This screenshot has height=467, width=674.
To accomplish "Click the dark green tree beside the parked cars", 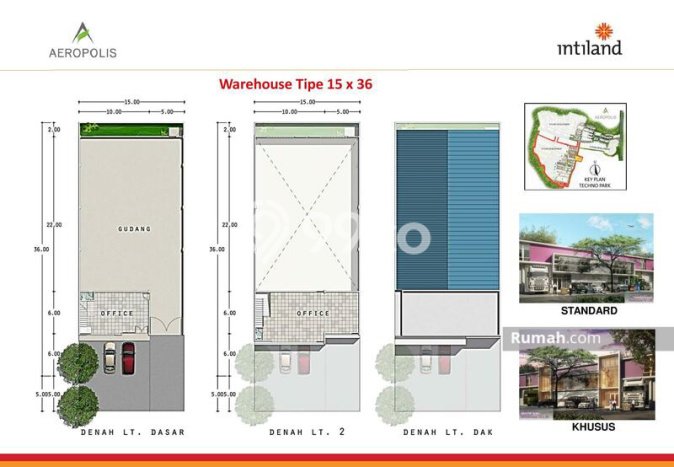I will [x=78, y=364].
